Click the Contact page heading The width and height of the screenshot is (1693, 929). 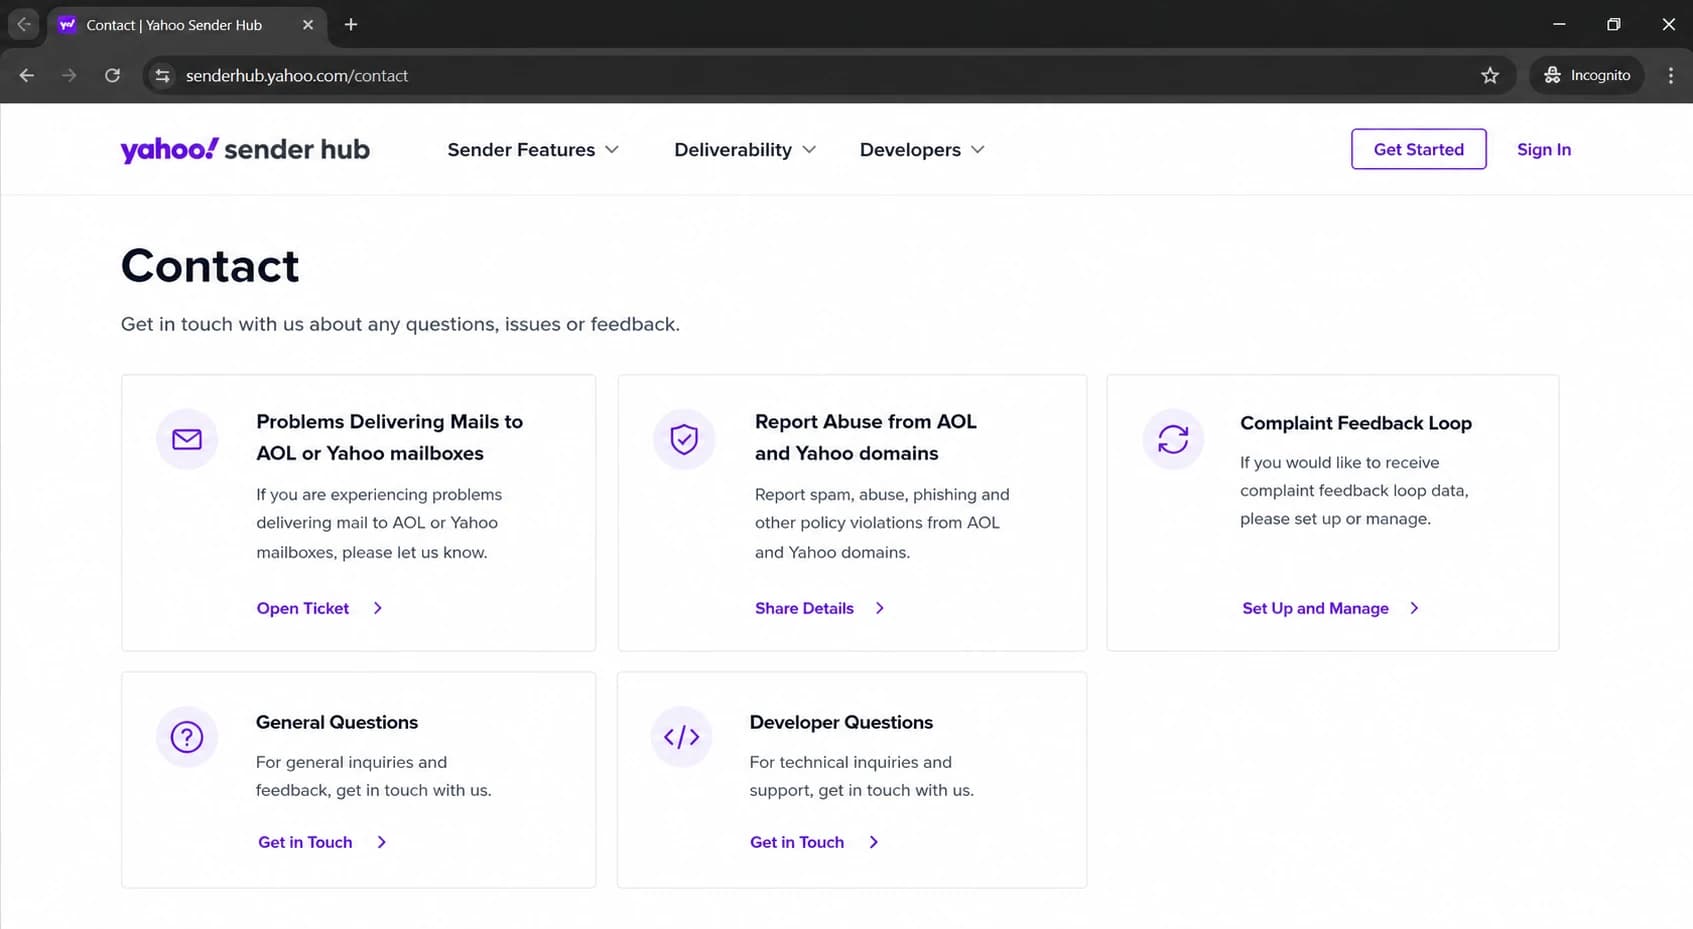point(210,266)
